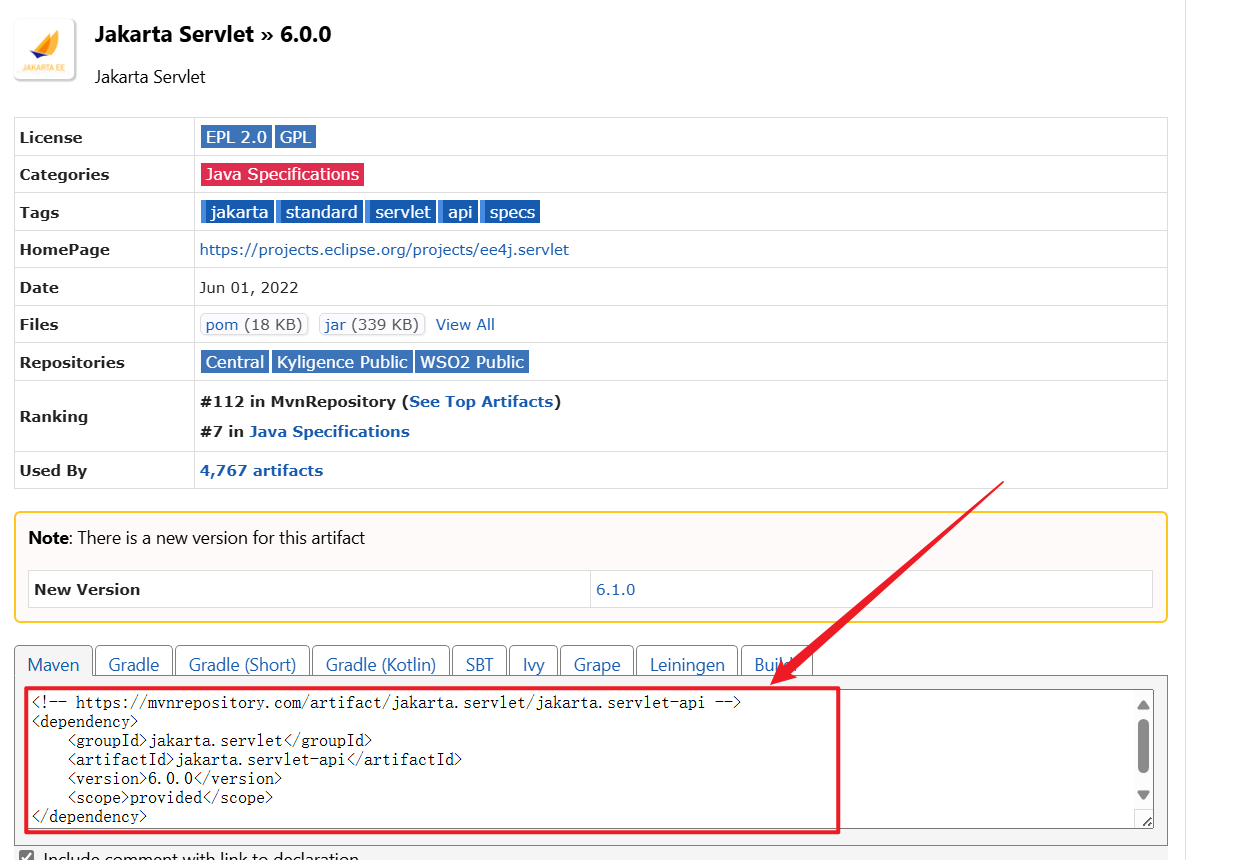The image size is (1260, 860).
Task: Select the servlet tag
Action: tap(402, 212)
